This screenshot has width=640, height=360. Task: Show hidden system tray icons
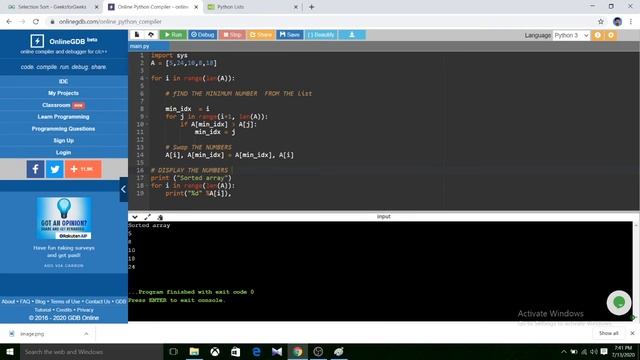point(564,351)
